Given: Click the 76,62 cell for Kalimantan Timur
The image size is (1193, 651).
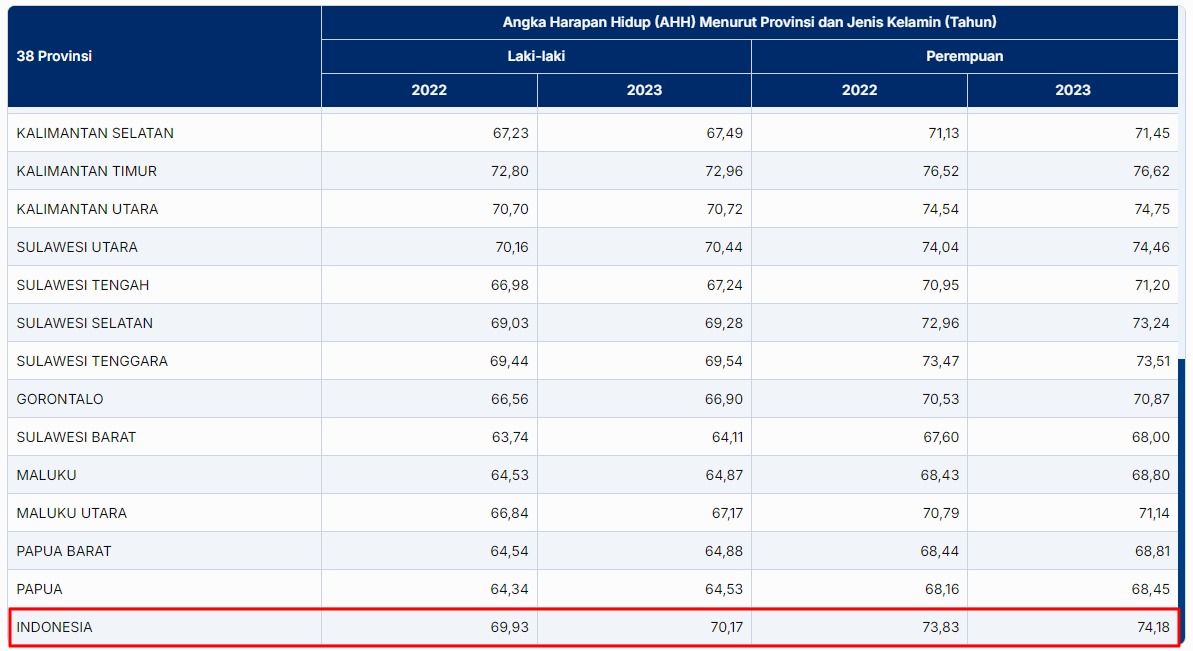Looking at the screenshot, I should point(1150,171).
